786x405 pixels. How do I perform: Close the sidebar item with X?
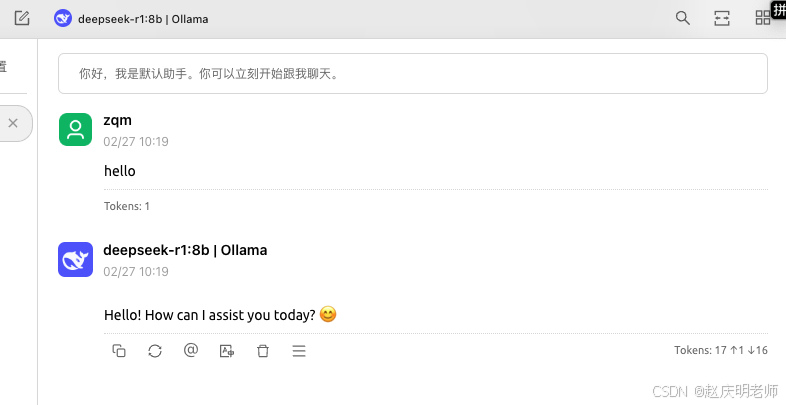13,123
